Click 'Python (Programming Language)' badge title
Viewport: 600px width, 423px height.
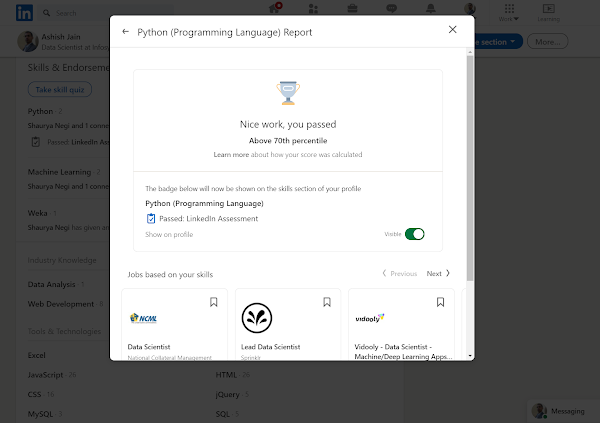pyautogui.click(x=204, y=203)
